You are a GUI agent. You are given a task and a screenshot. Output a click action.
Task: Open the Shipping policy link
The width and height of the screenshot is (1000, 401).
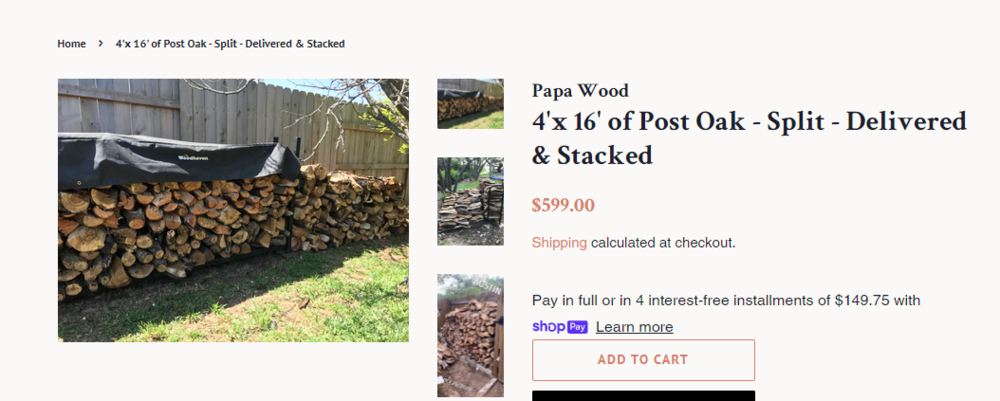[x=559, y=242]
